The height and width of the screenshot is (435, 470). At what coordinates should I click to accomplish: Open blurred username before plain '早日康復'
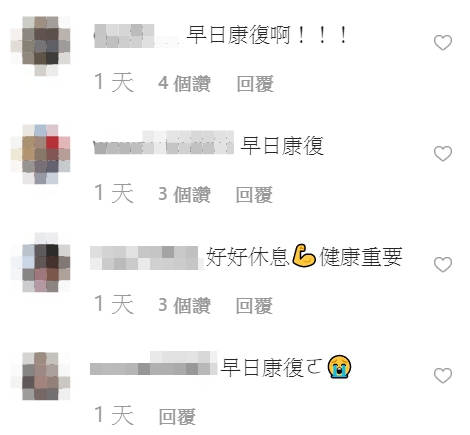[163, 143]
